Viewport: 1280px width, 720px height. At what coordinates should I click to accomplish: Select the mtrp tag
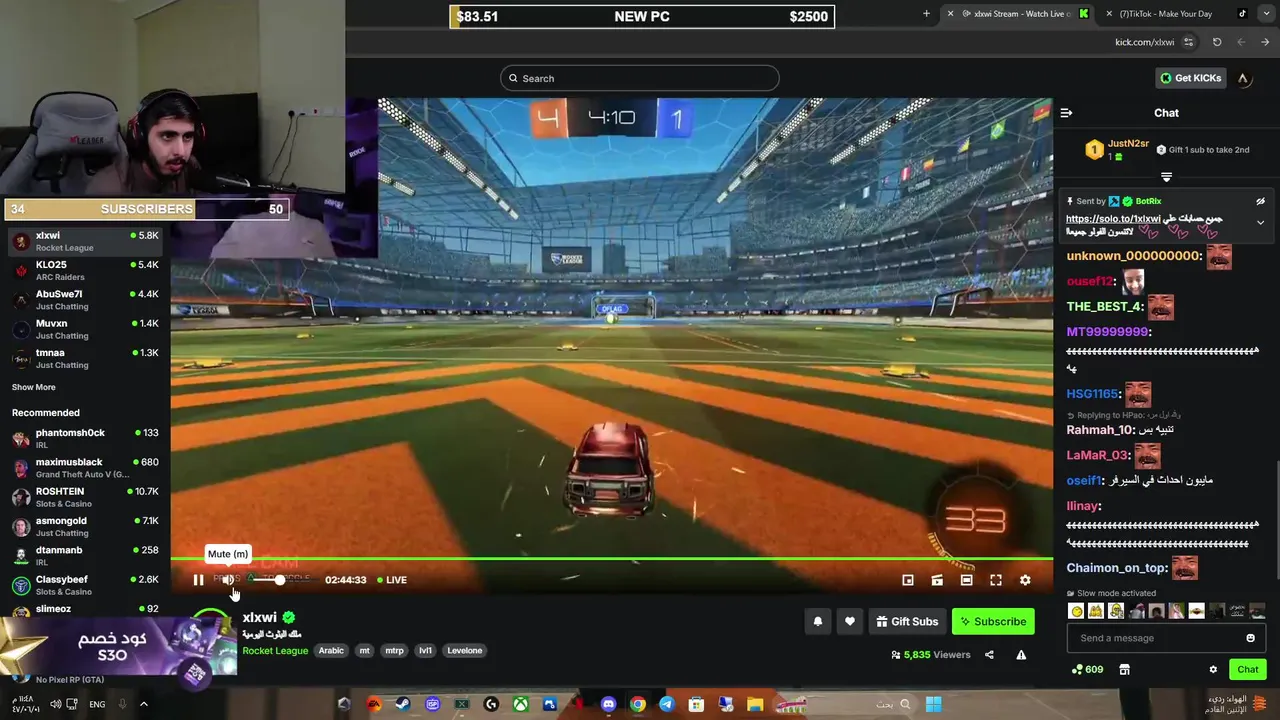[x=394, y=650]
